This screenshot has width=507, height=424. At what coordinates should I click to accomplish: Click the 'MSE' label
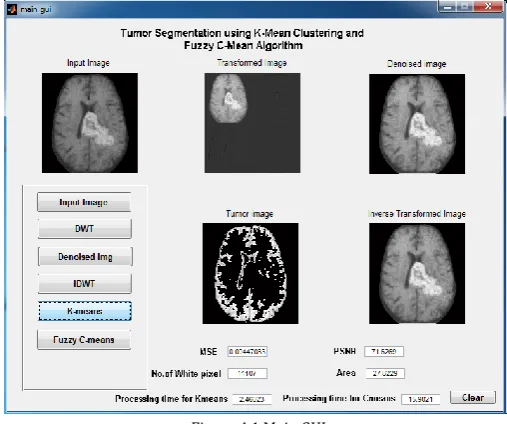[208, 352]
